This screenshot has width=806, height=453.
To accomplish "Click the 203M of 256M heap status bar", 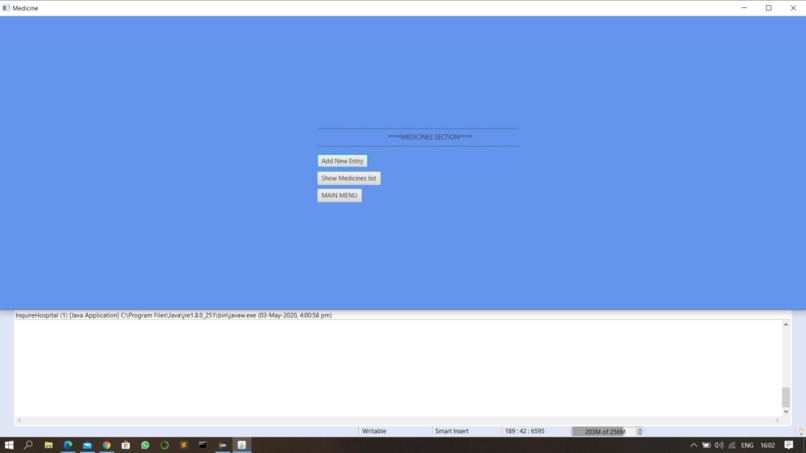I will (x=603, y=431).
